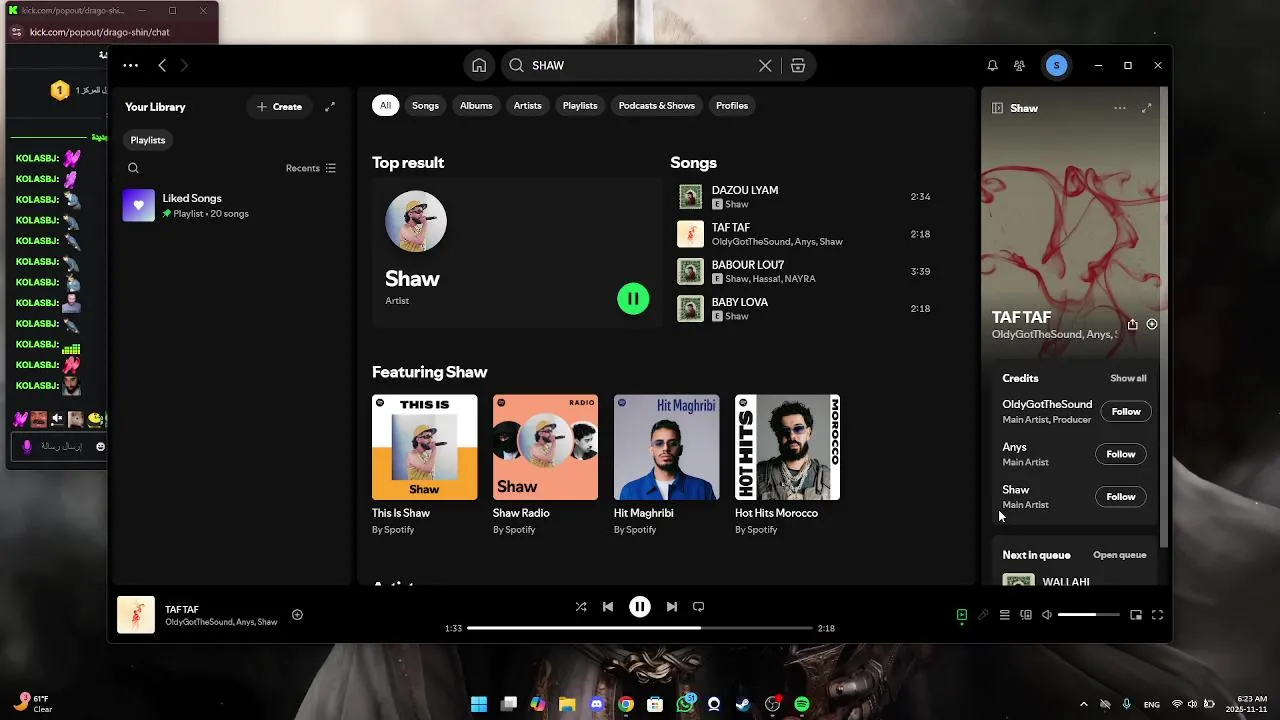Pause playback in the player bar

tap(640, 606)
